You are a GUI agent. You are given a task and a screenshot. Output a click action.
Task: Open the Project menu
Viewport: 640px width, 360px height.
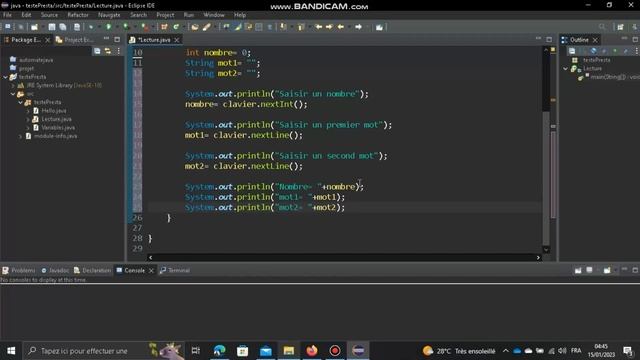[165, 15]
